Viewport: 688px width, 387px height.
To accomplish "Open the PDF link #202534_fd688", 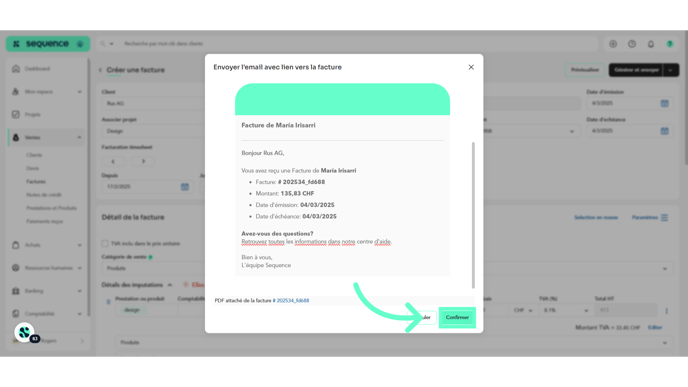I will (x=291, y=301).
